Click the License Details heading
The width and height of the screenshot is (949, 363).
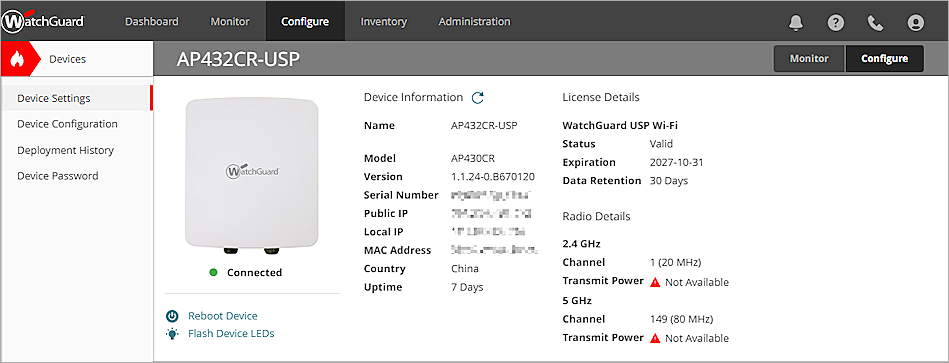(601, 97)
